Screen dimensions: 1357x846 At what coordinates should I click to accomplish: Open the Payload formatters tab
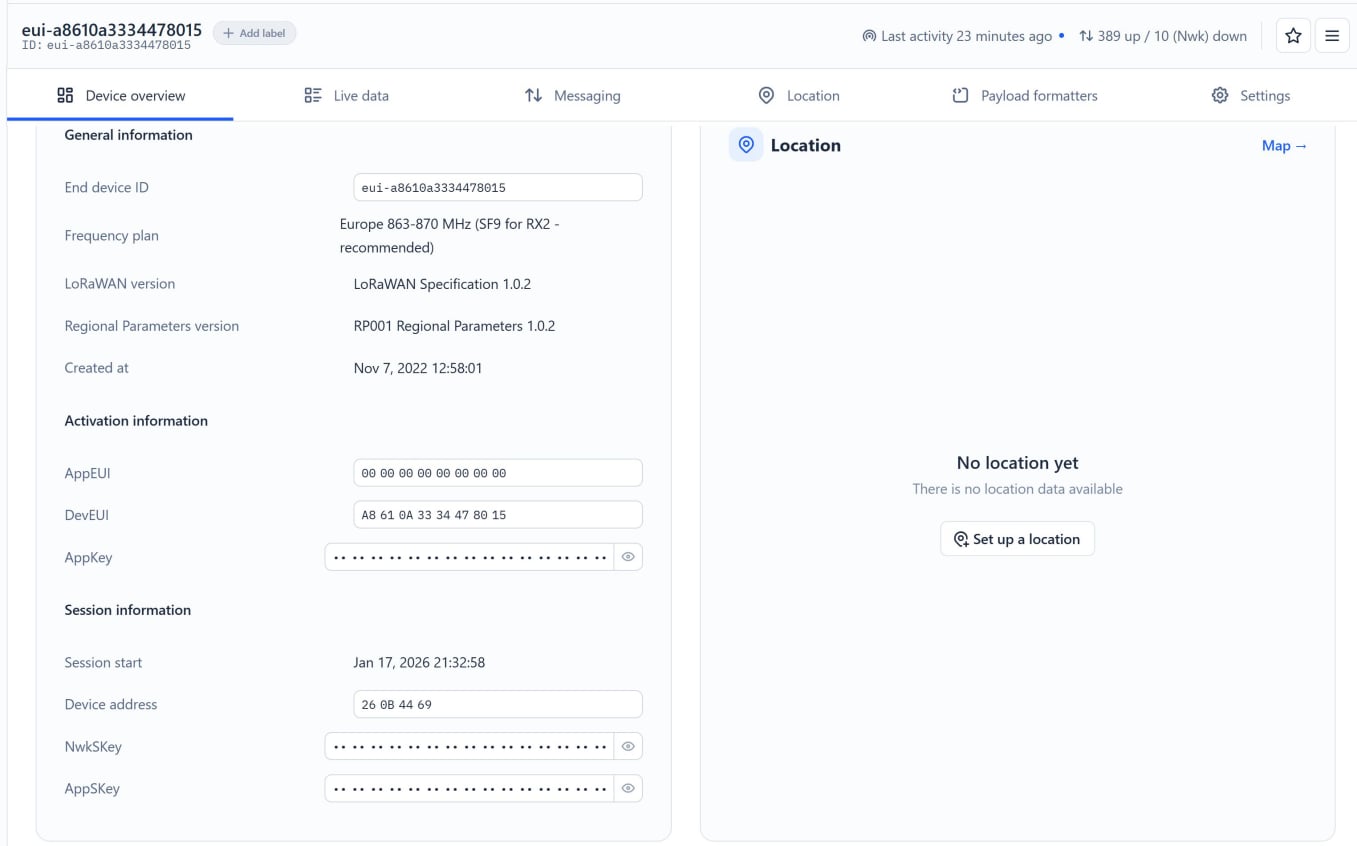click(1024, 96)
